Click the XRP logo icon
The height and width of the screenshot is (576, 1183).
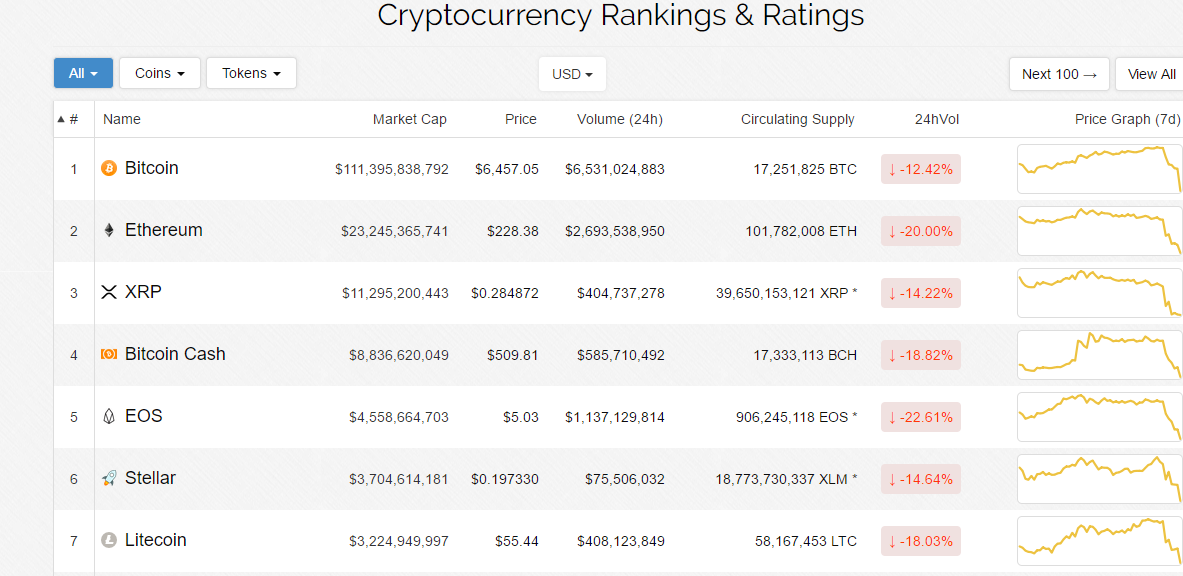point(109,293)
